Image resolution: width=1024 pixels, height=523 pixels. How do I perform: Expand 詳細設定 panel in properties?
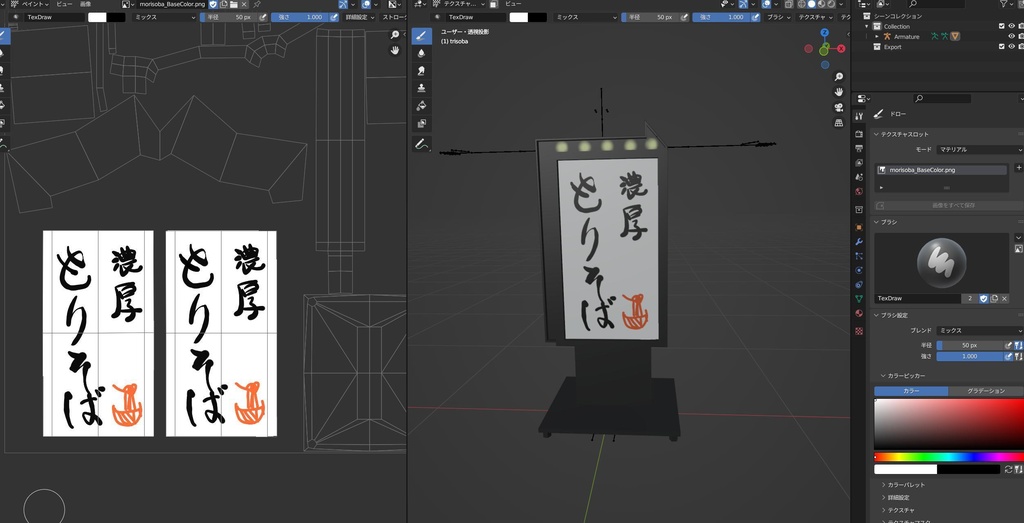(898, 497)
